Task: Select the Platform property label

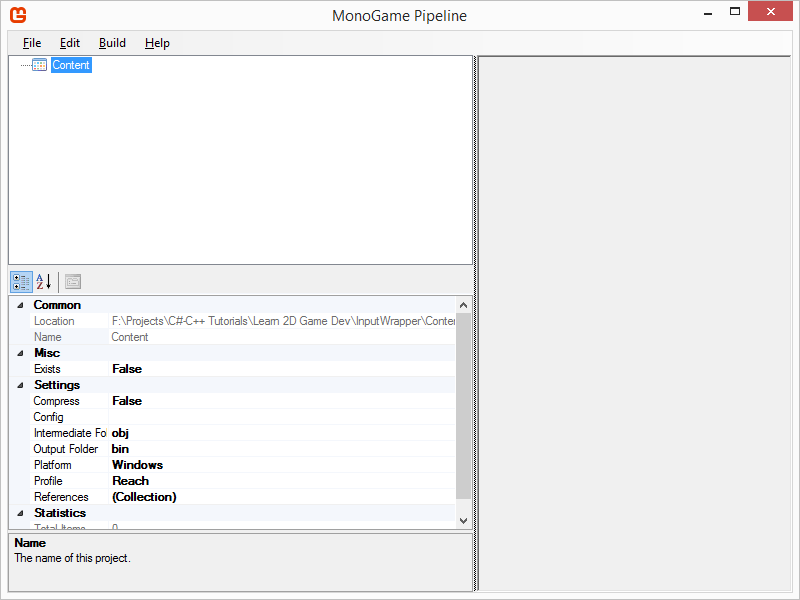Action: (x=53, y=465)
